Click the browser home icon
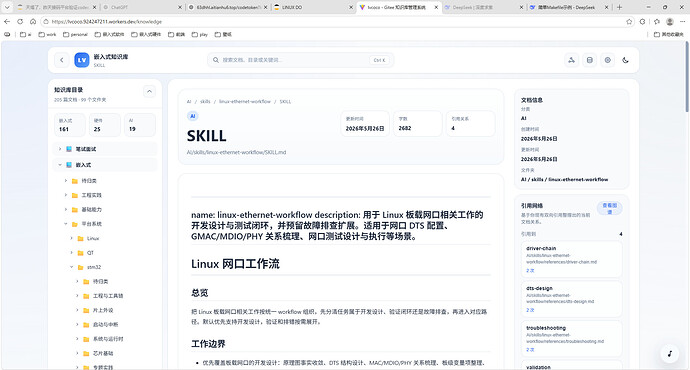690x370 pixels. [x=33, y=21]
